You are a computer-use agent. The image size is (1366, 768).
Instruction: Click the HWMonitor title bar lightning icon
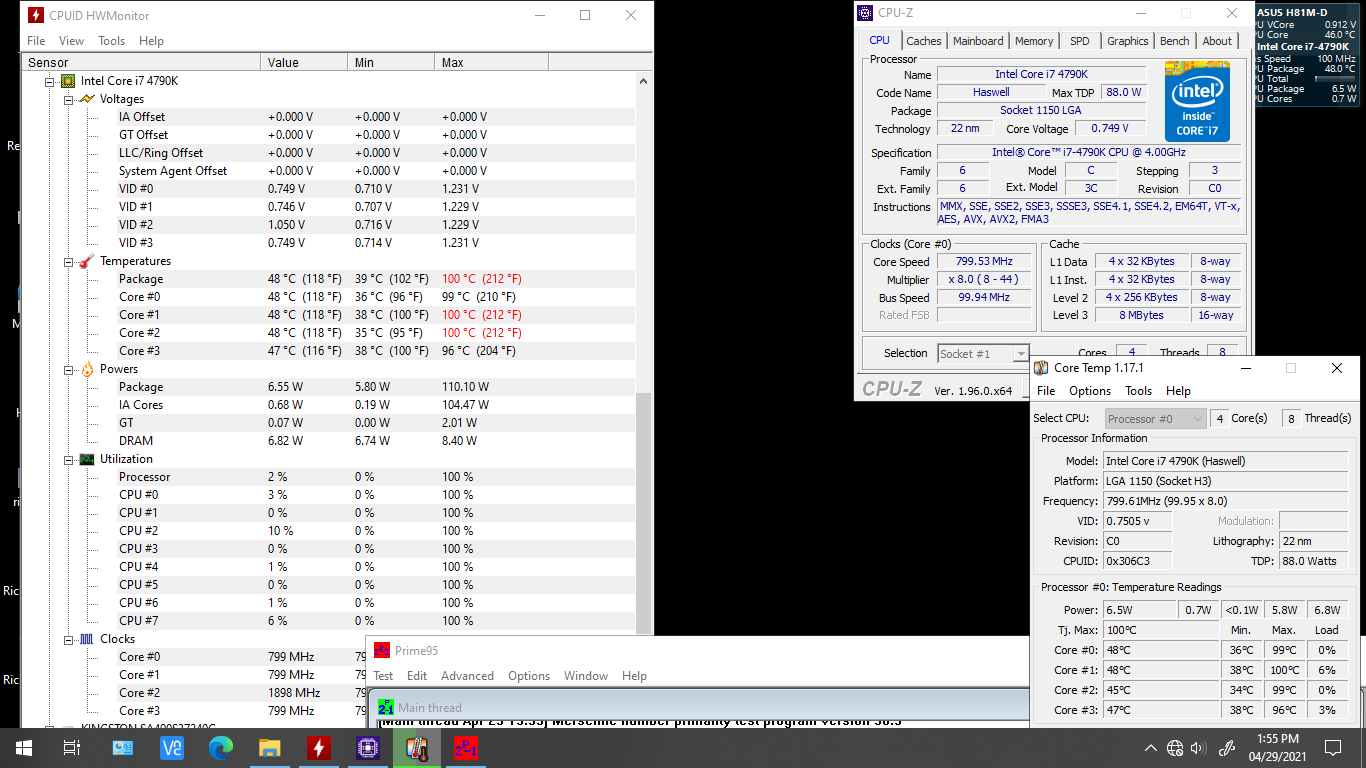tap(37, 15)
